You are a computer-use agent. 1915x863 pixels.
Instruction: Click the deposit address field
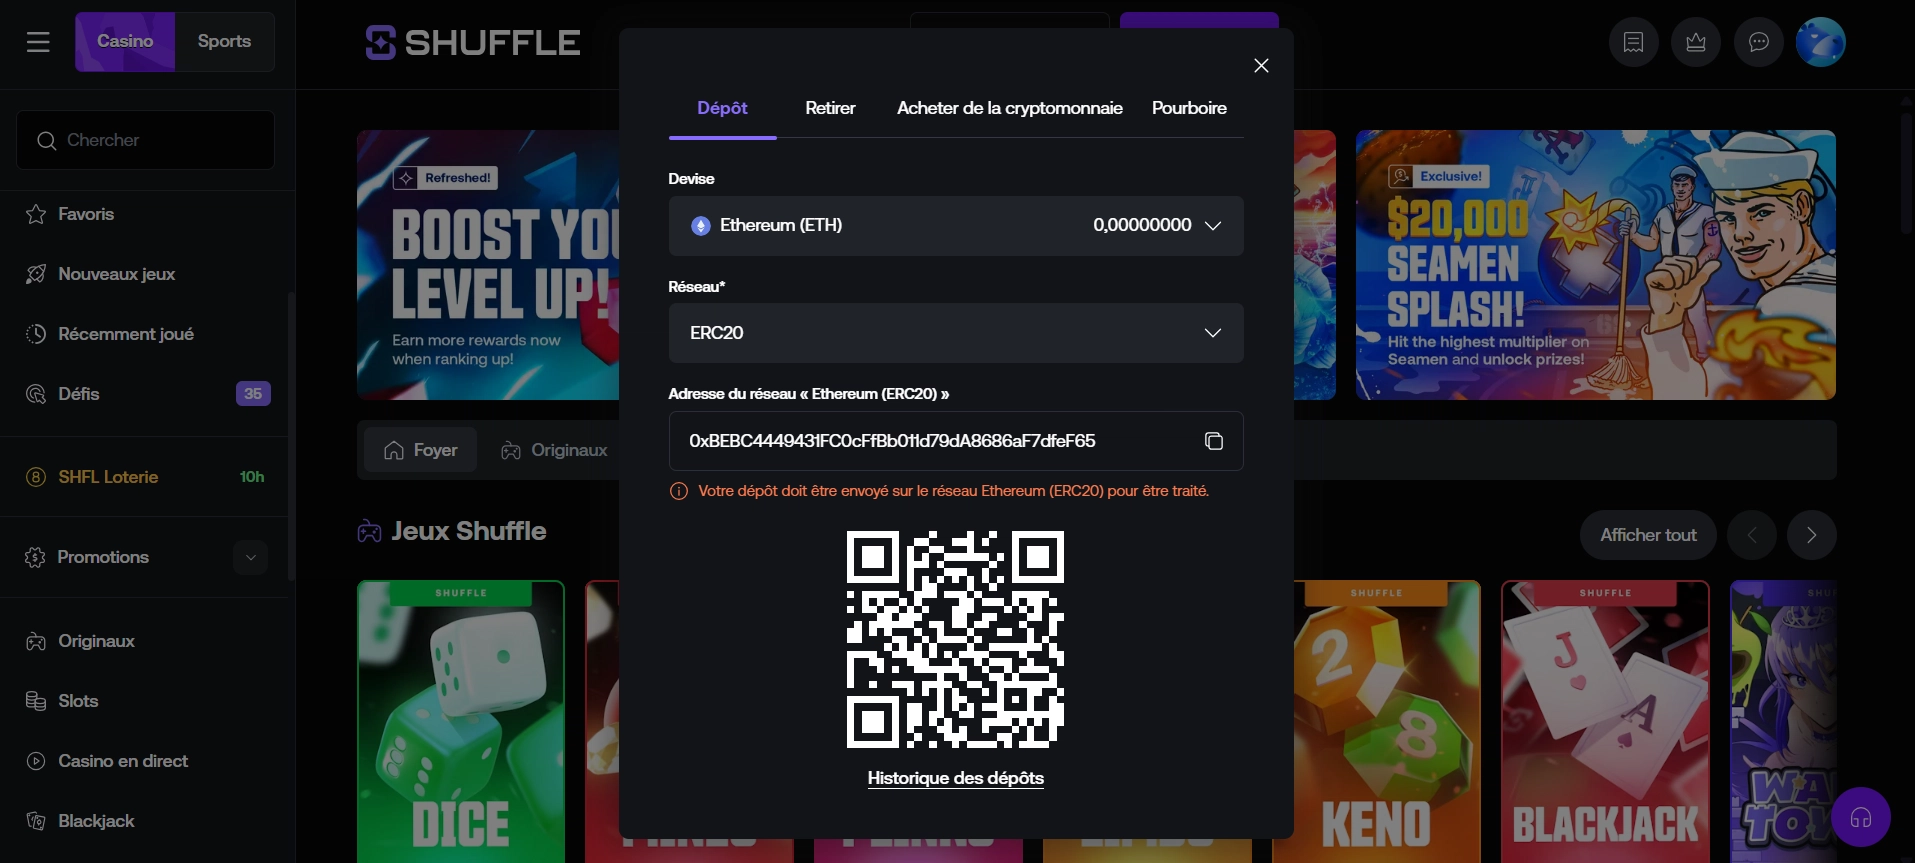(956, 441)
